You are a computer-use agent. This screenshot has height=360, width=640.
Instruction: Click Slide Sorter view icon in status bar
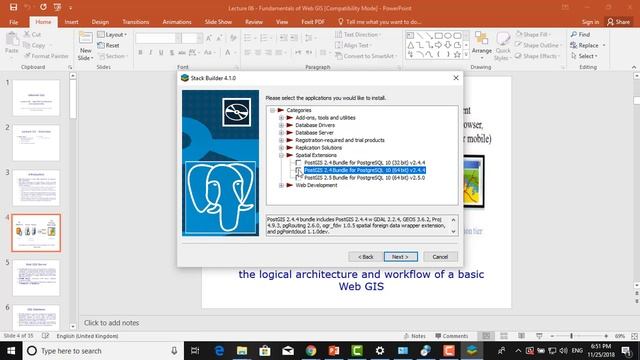pyautogui.click(x=504, y=336)
